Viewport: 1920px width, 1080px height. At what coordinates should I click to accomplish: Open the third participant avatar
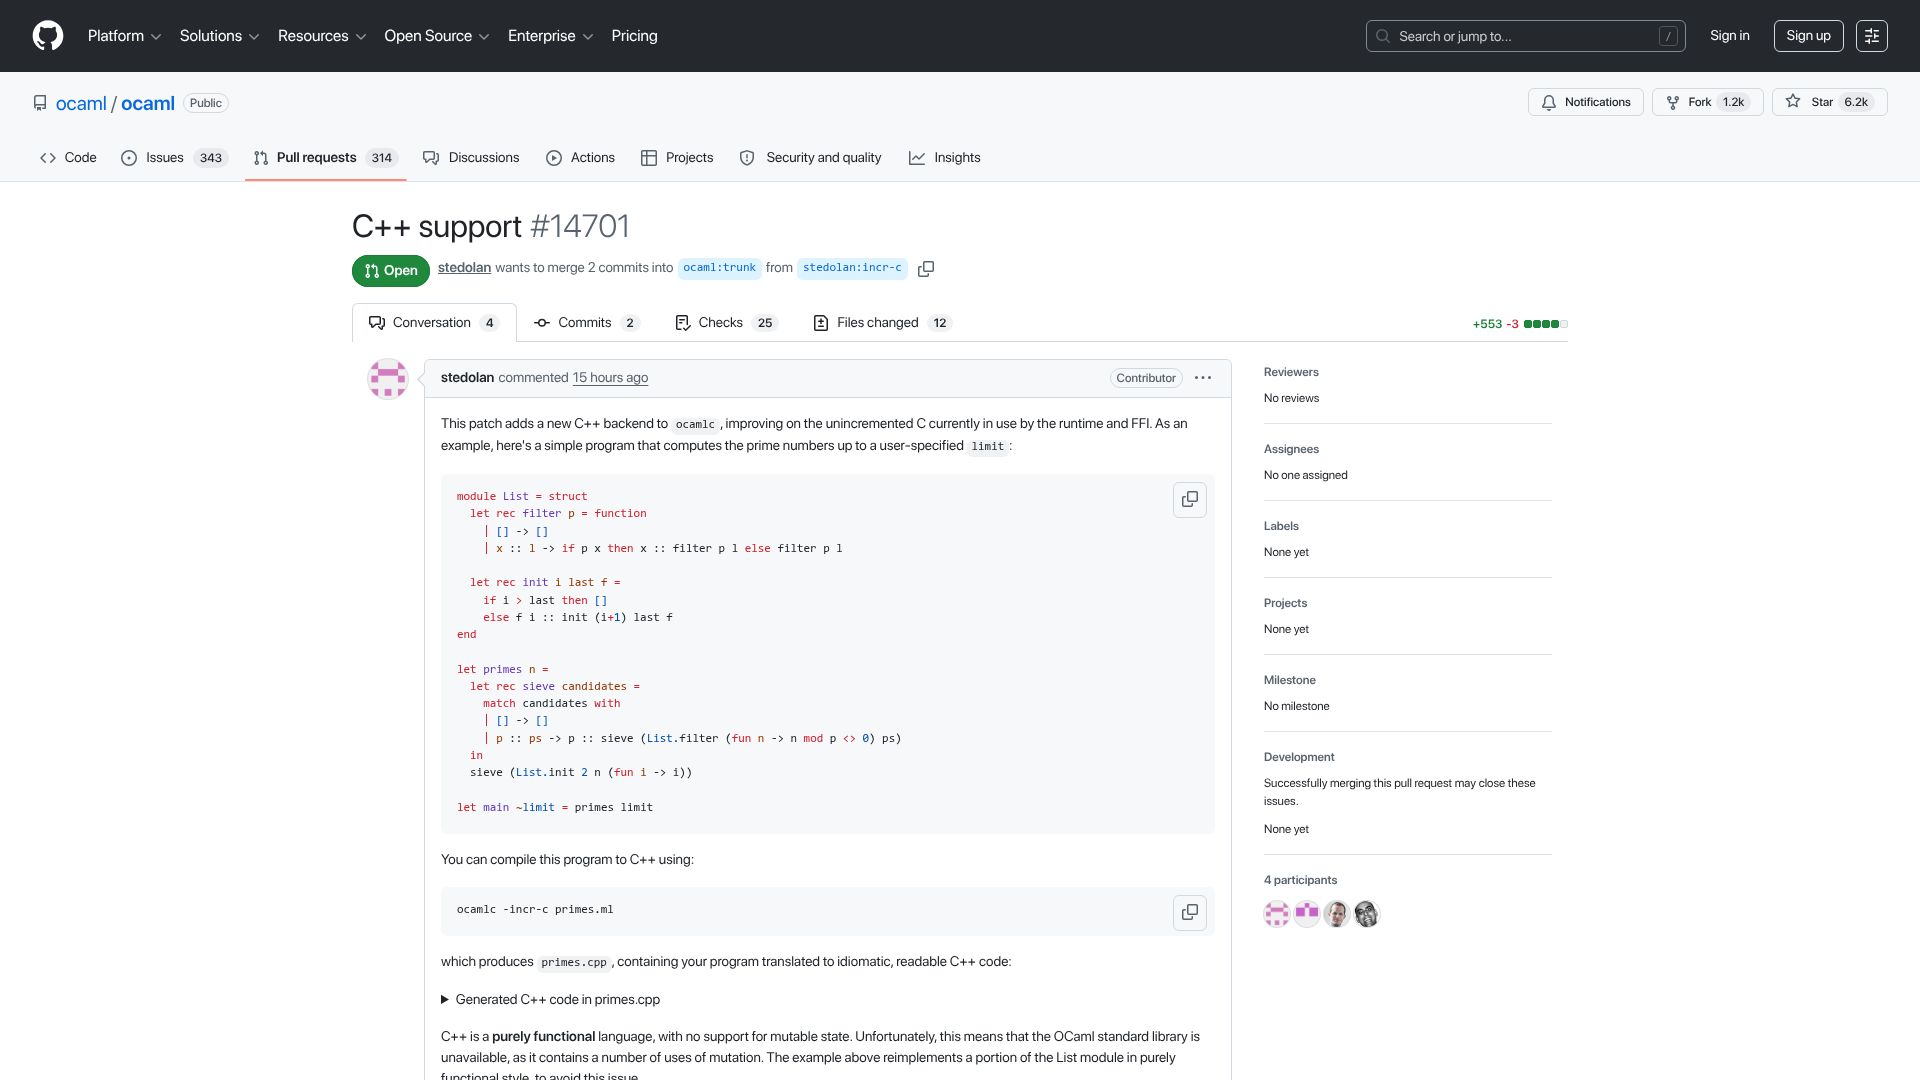(1337, 913)
